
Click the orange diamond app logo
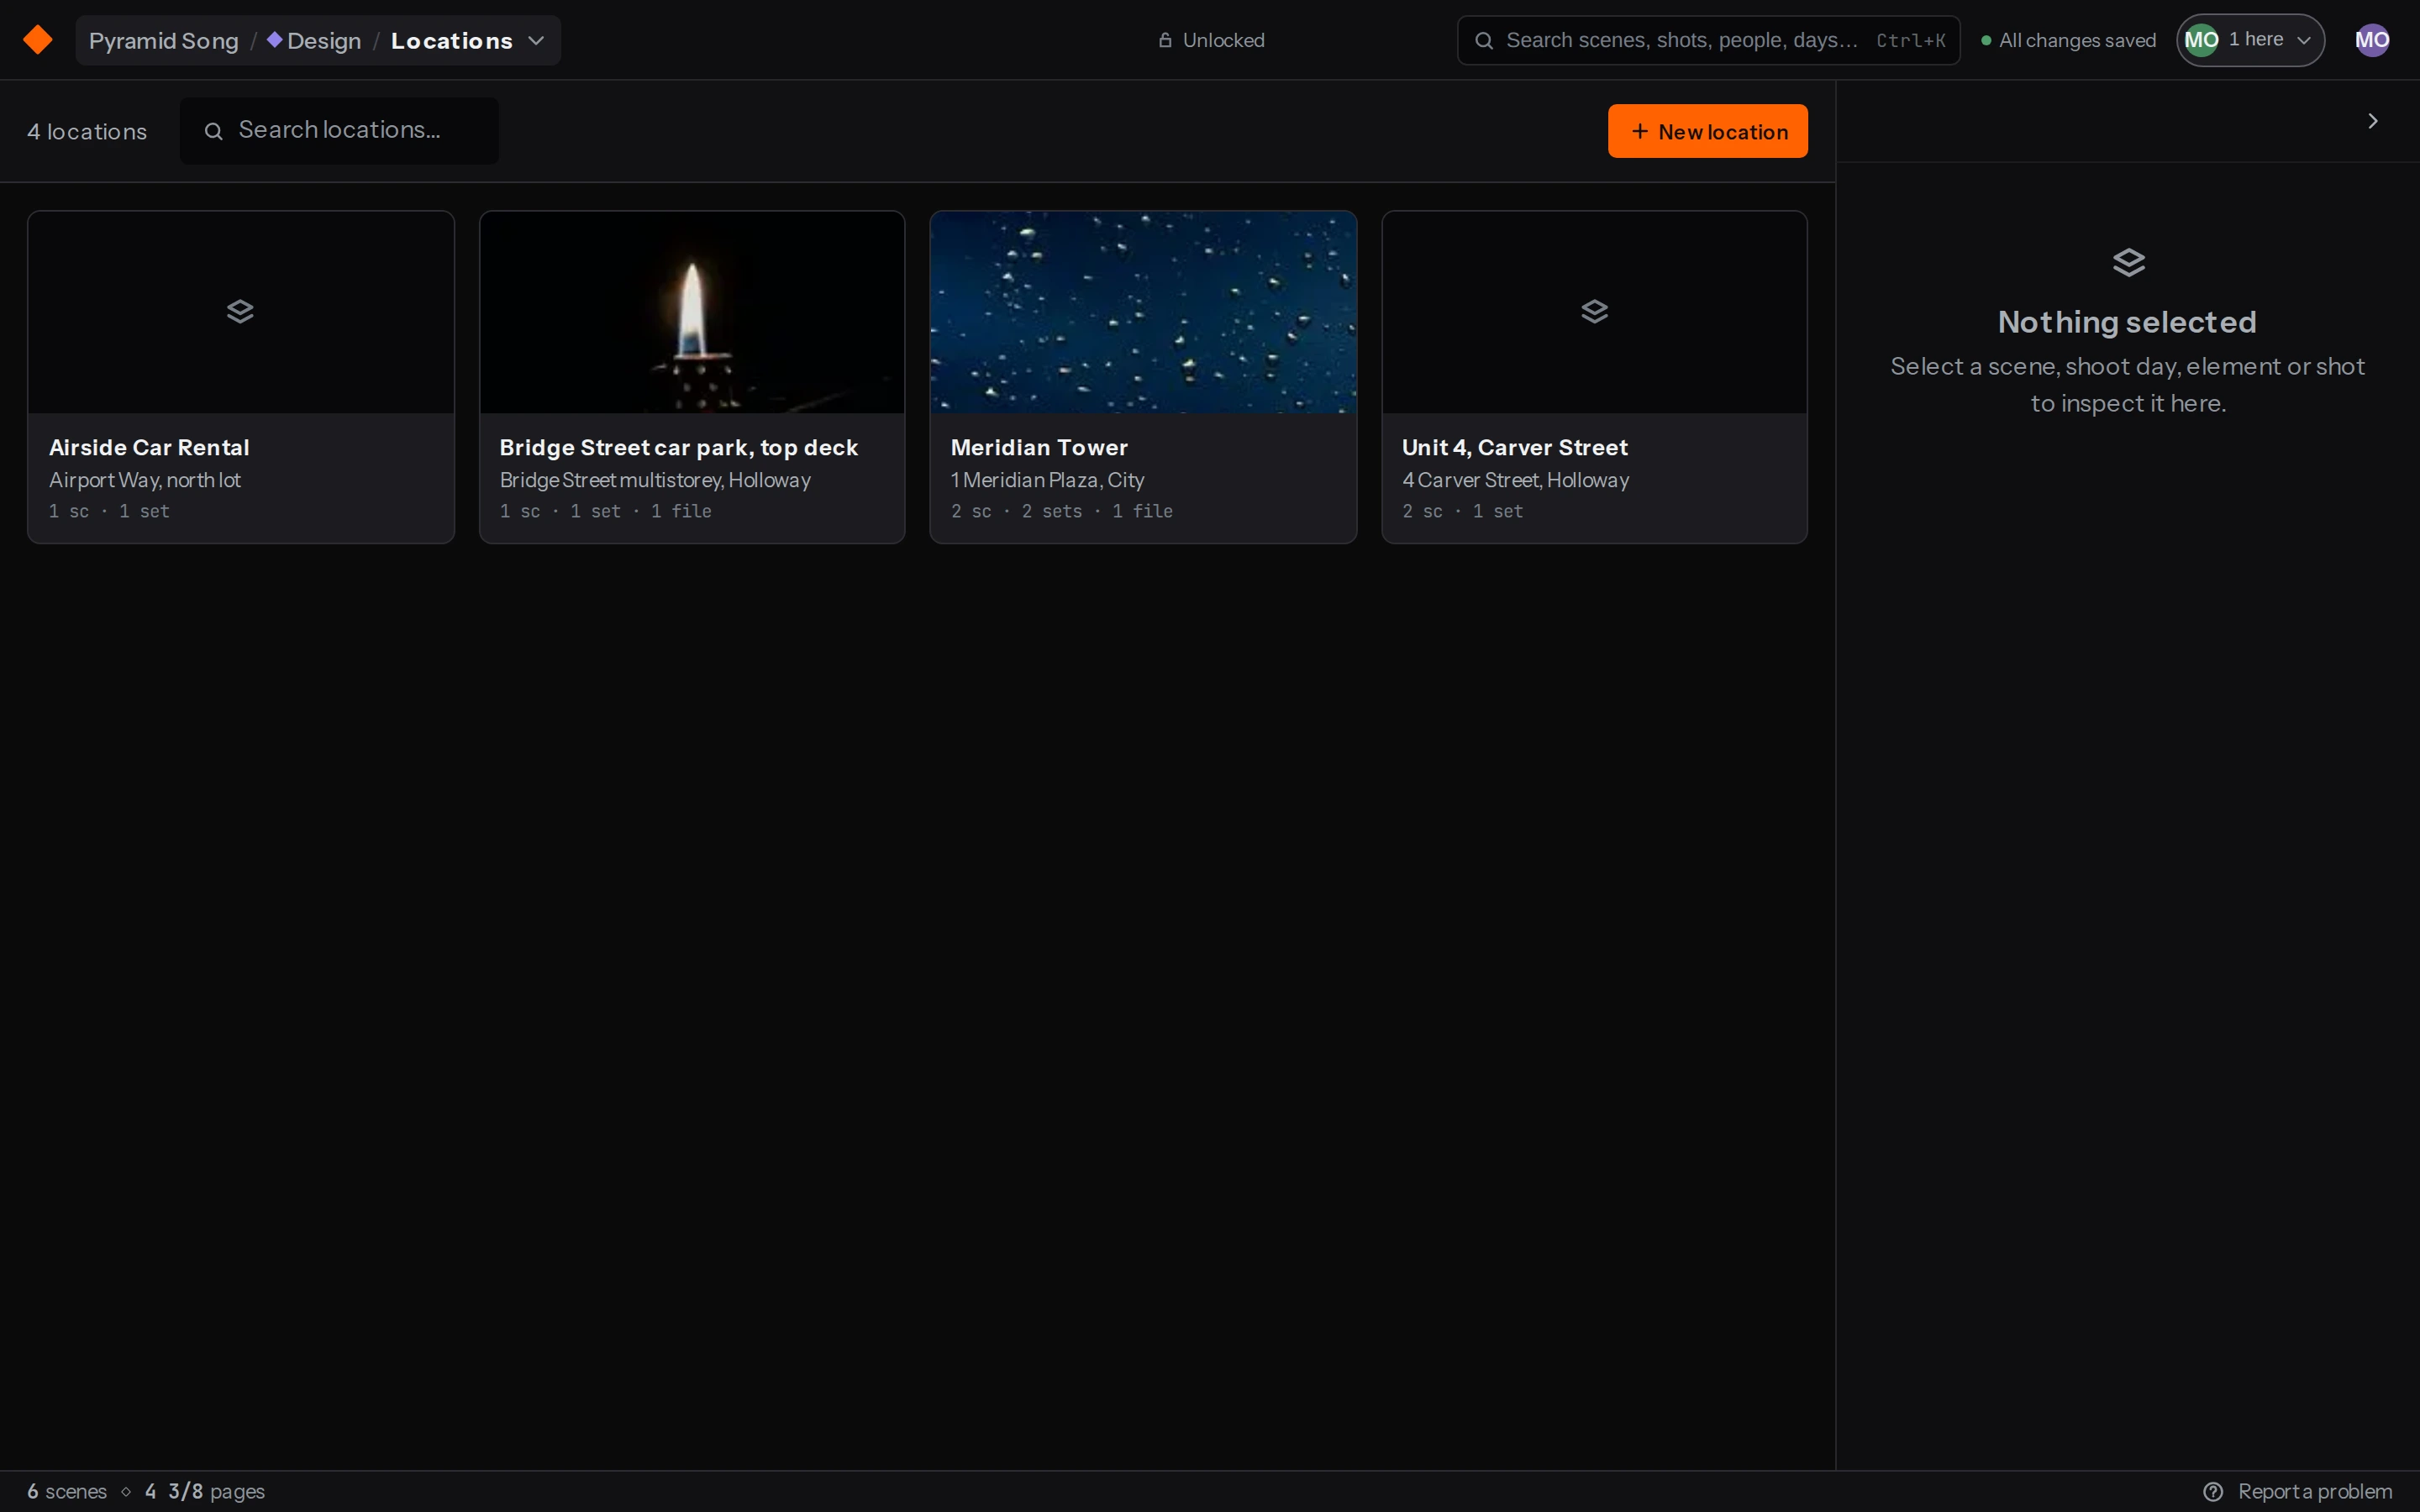point(38,40)
